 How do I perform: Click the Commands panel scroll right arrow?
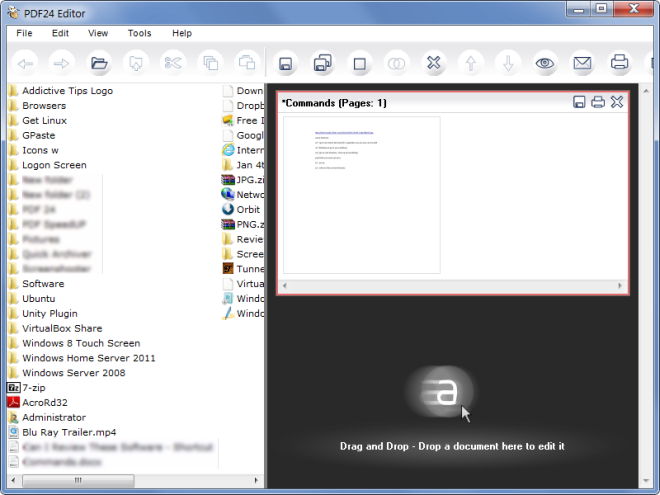click(x=620, y=286)
